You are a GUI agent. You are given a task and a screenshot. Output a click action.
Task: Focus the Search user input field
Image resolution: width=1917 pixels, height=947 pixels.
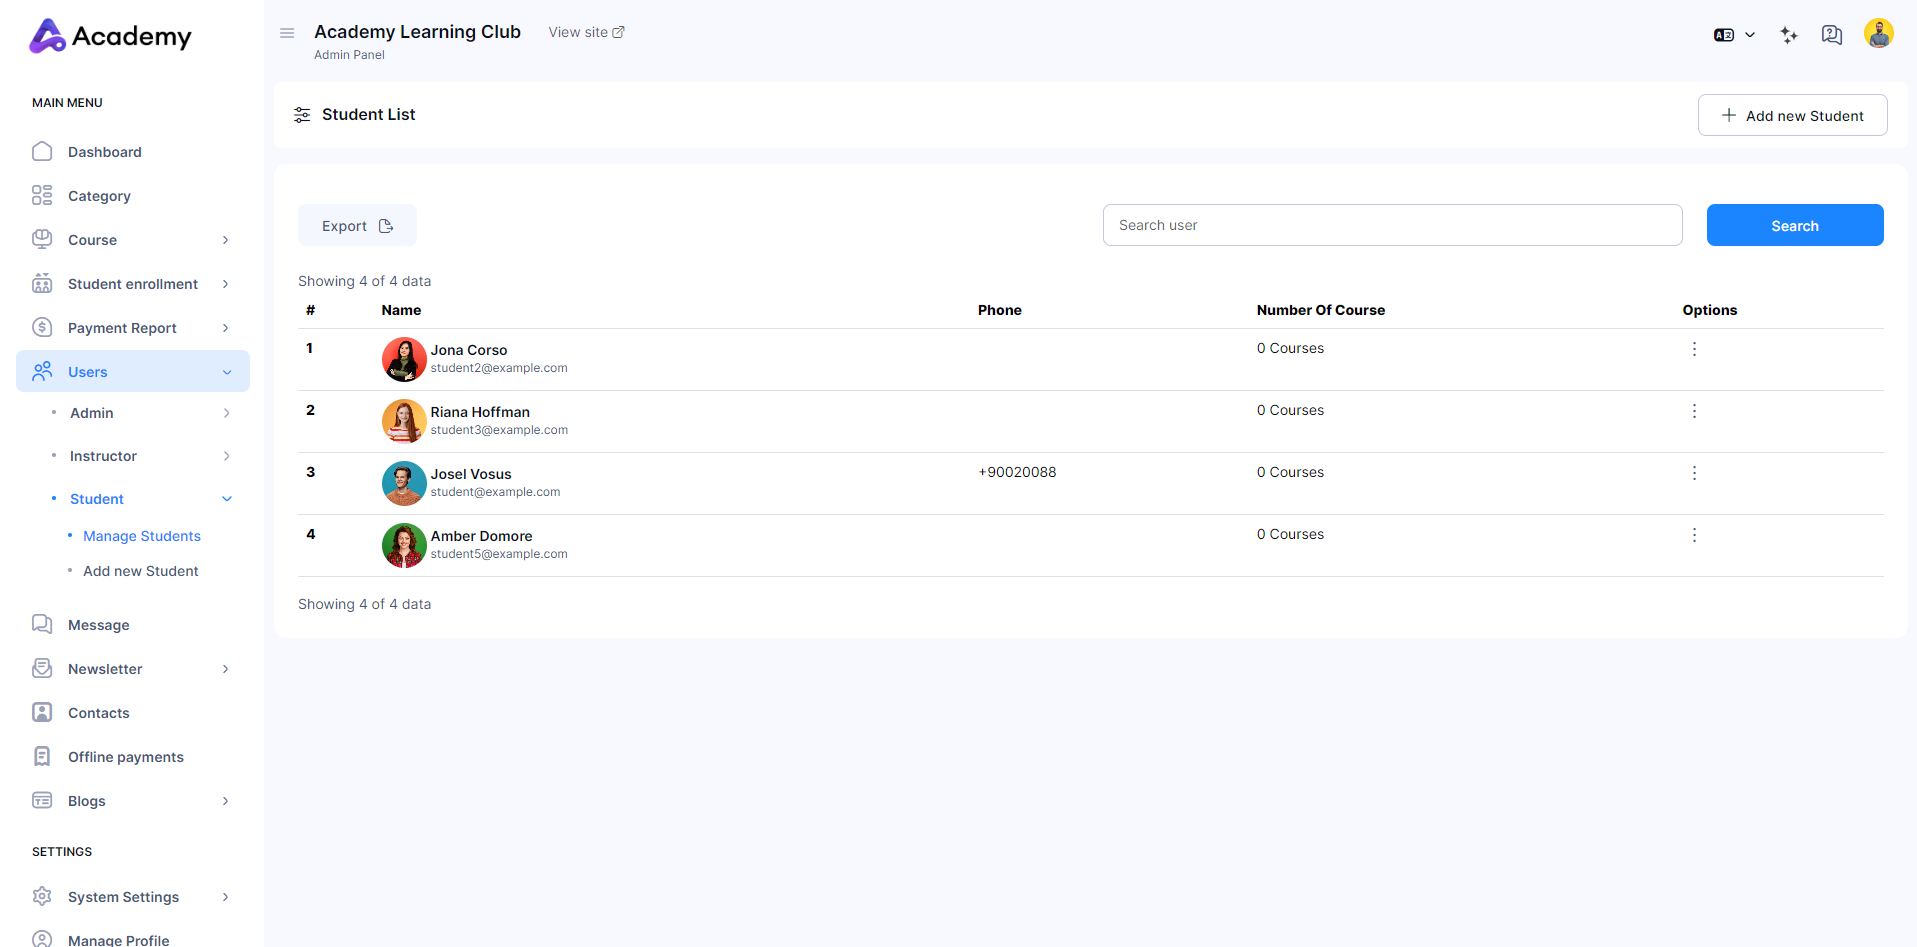coord(1392,226)
